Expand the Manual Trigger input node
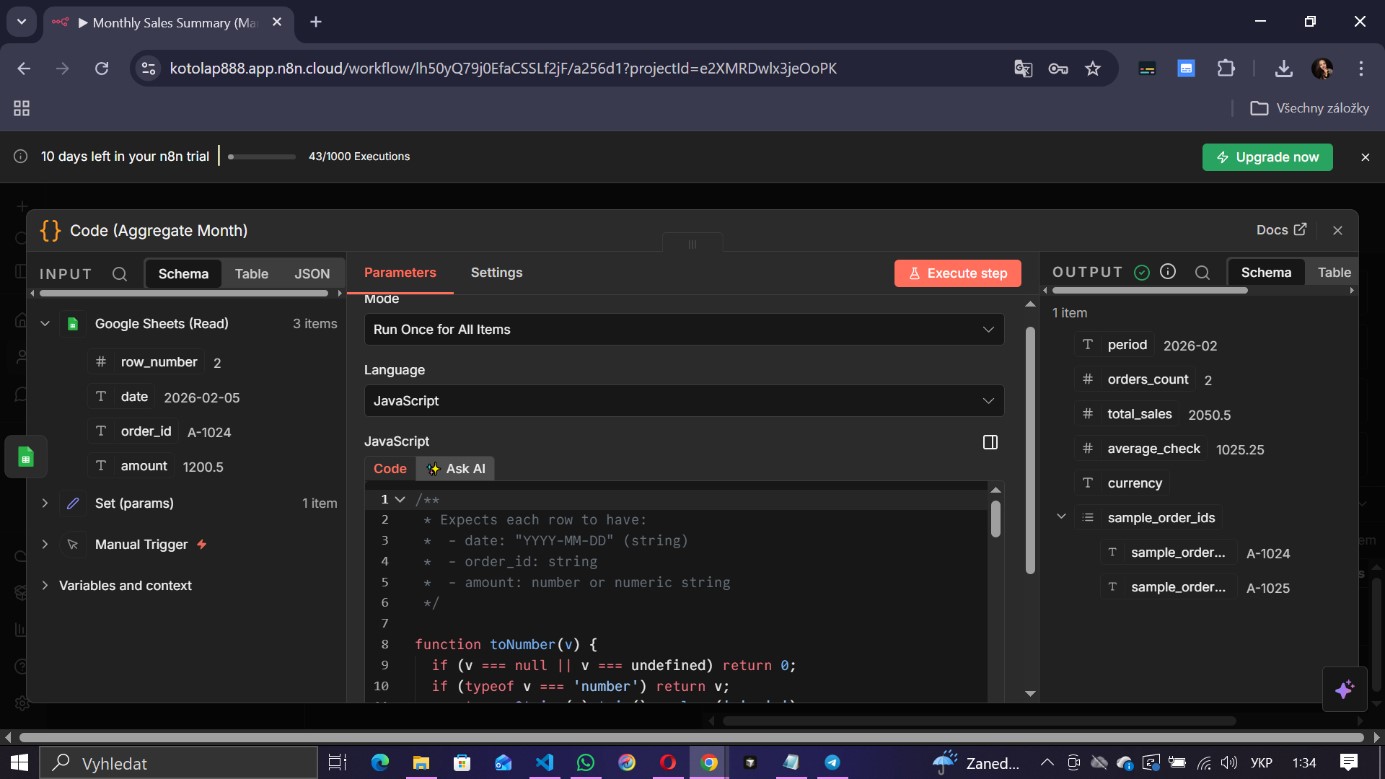Viewport: 1385px width, 779px height. tap(45, 544)
